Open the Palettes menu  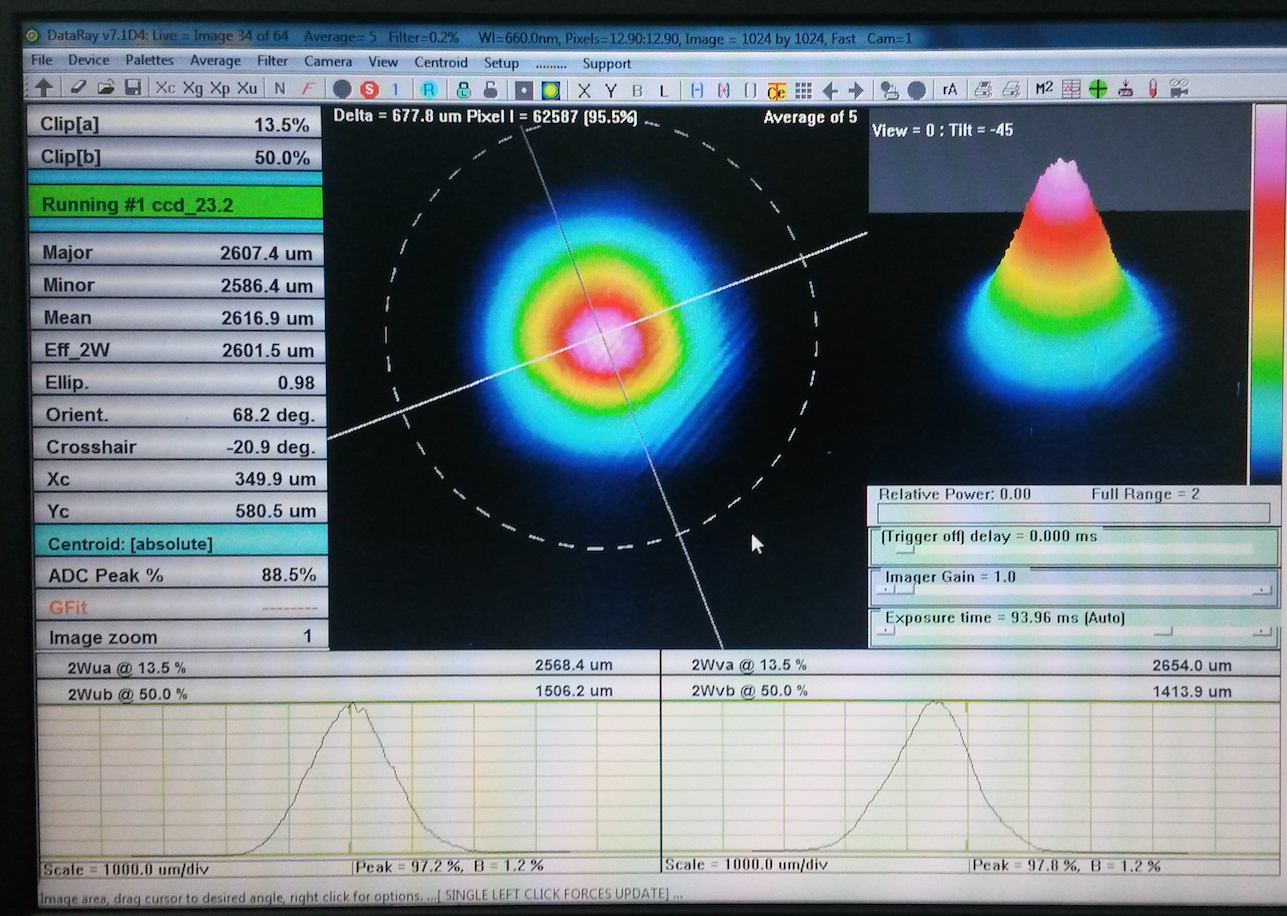coord(150,61)
